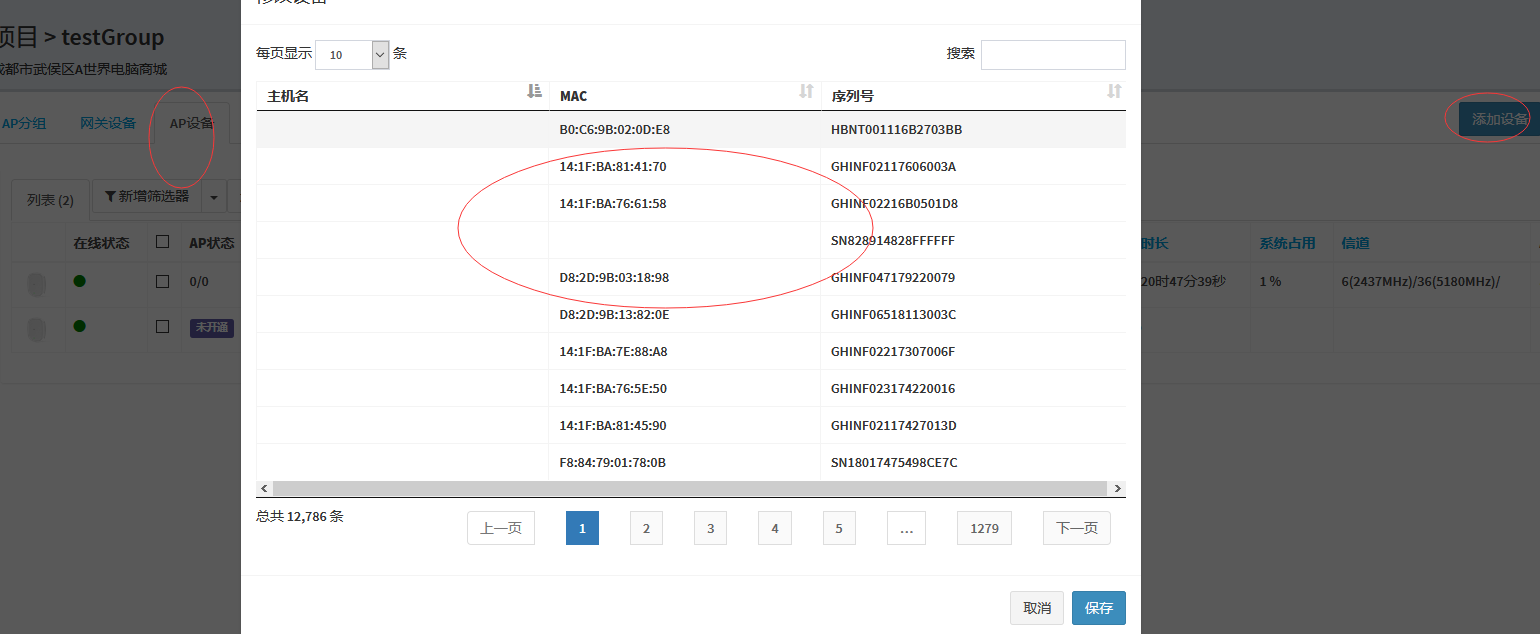This screenshot has height=634, width=1540.
Task: Go to 下一页 in pagination
Action: click(1076, 528)
